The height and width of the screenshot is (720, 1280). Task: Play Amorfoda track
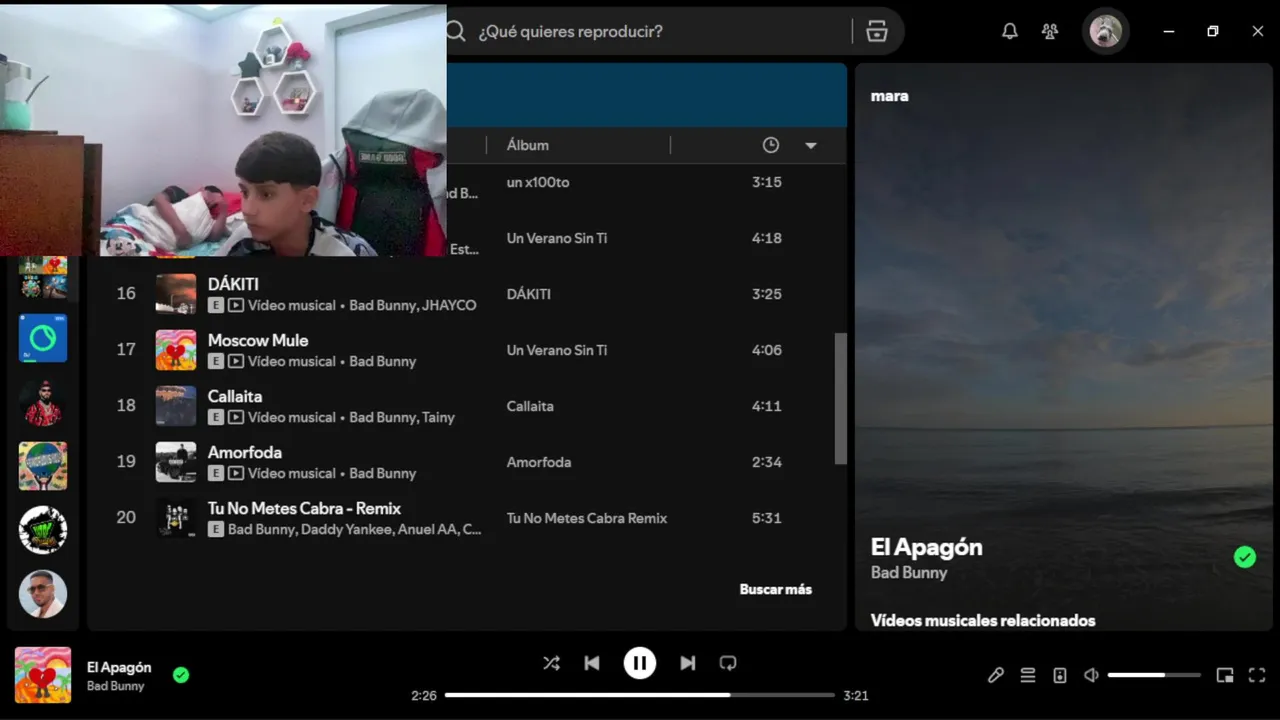tap(466, 462)
